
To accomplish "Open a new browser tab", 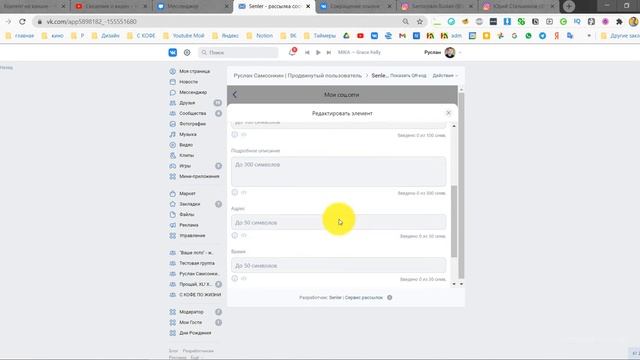I will (569, 6).
